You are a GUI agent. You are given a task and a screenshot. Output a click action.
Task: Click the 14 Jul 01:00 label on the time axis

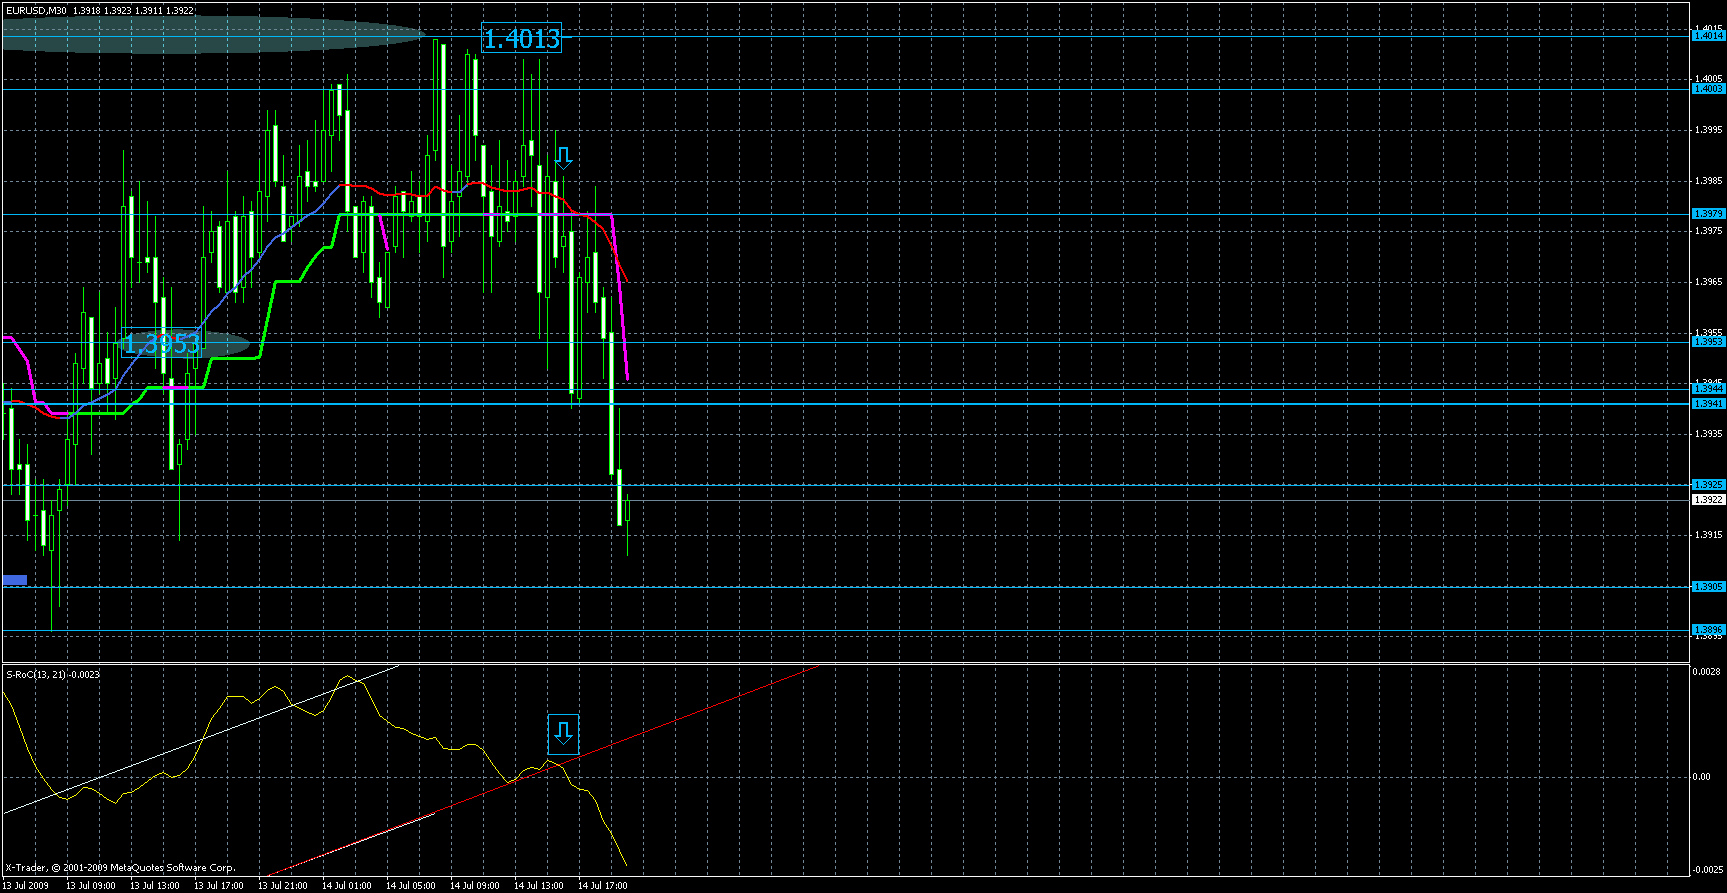coord(346,886)
